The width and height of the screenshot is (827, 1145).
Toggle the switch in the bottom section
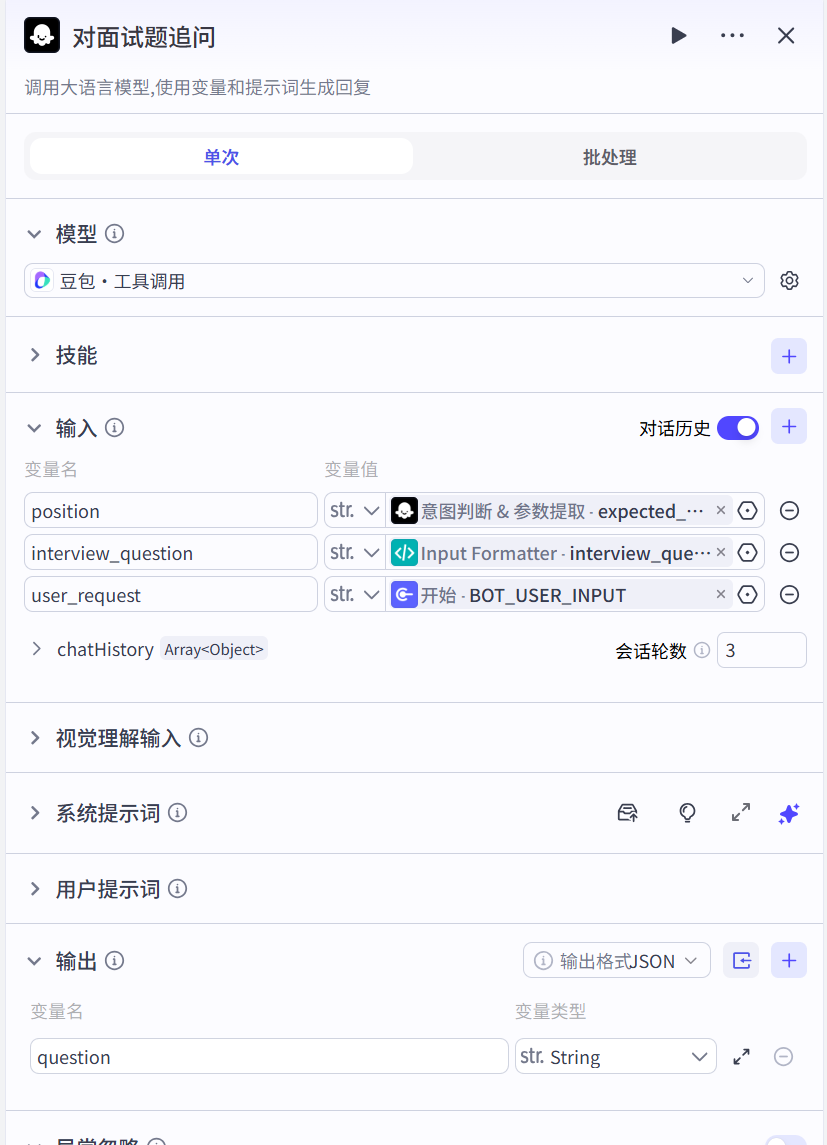tap(785, 1140)
